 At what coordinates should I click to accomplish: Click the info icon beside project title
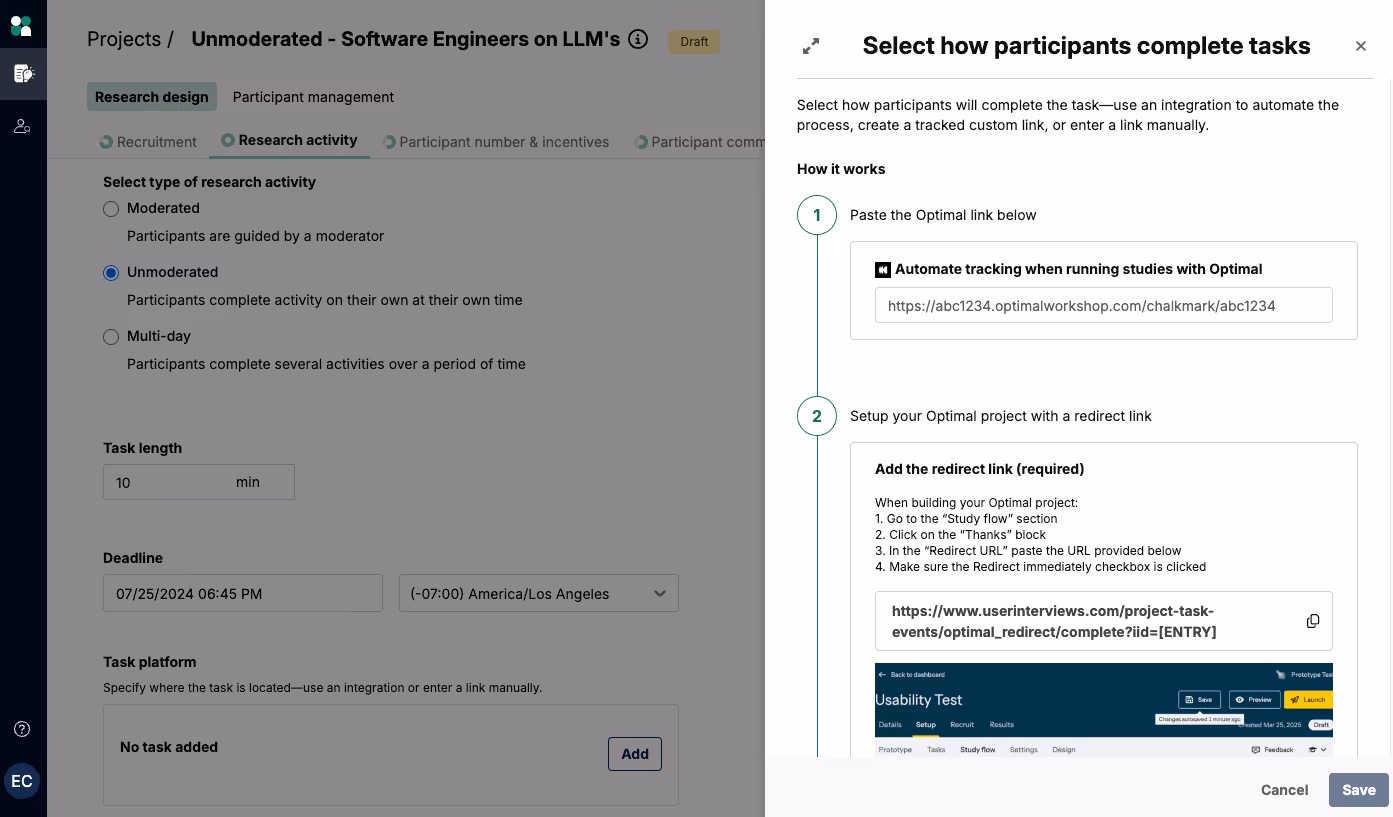click(x=638, y=40)
